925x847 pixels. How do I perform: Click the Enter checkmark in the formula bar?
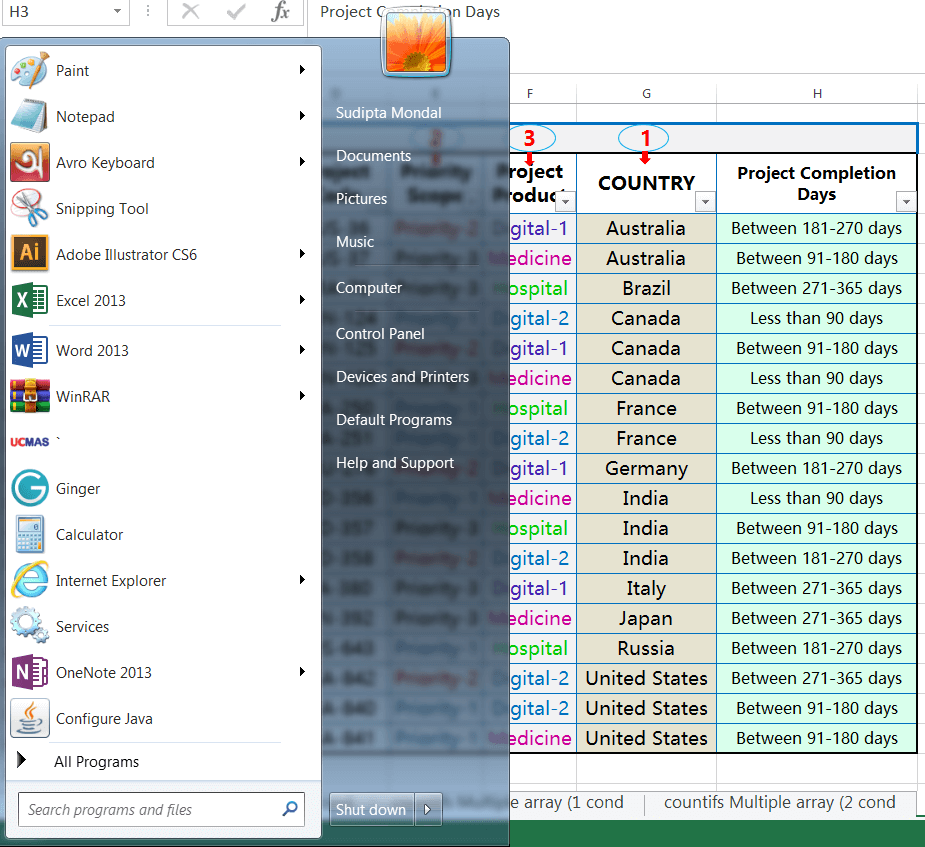(235, 11)
